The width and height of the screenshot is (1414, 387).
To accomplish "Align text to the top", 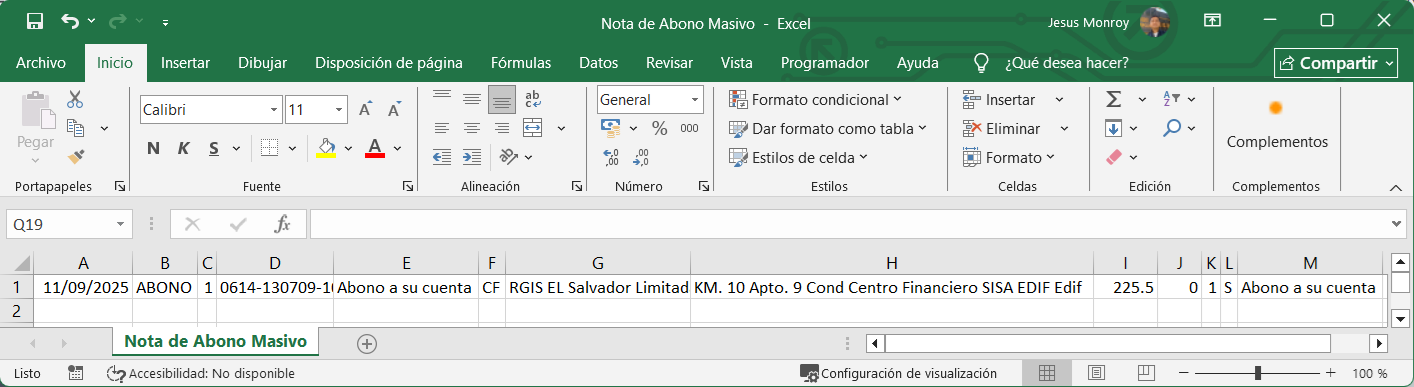I will point(441,99).
